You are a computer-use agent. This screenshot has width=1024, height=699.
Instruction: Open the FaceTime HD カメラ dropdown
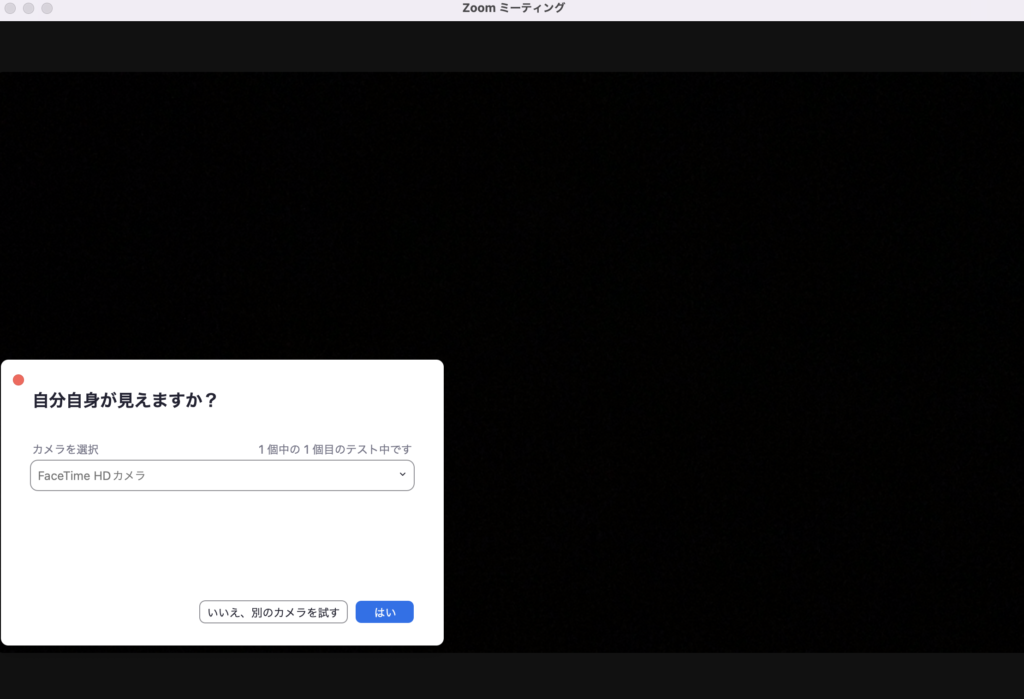point(222,476)
